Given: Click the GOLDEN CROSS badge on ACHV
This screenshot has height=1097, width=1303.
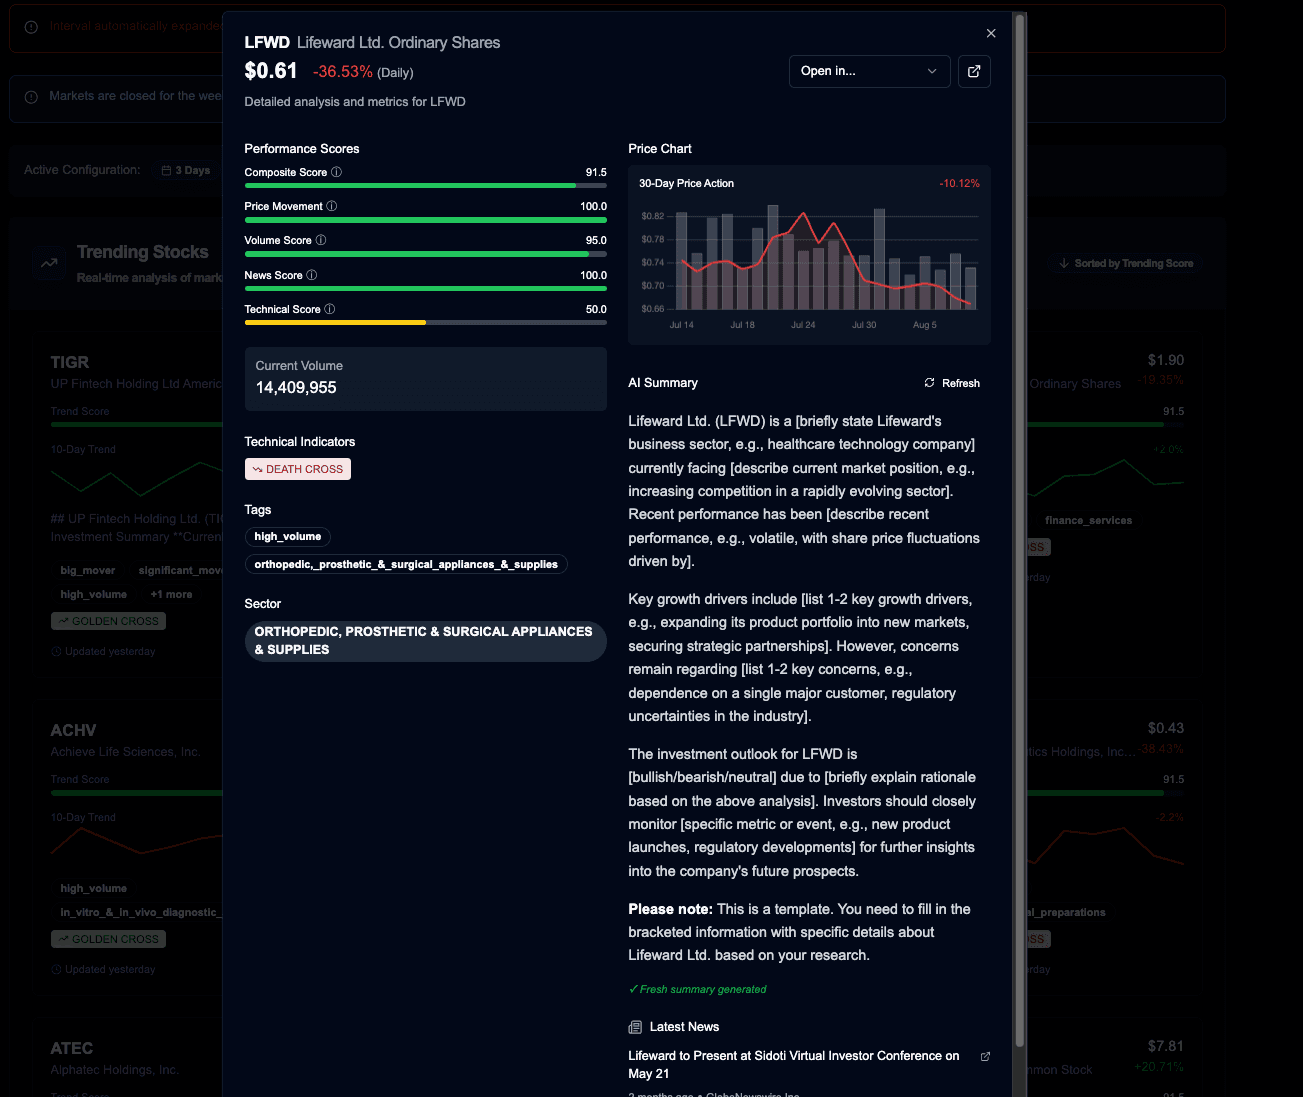Looking at the screenshot, I should click(107, 938).
